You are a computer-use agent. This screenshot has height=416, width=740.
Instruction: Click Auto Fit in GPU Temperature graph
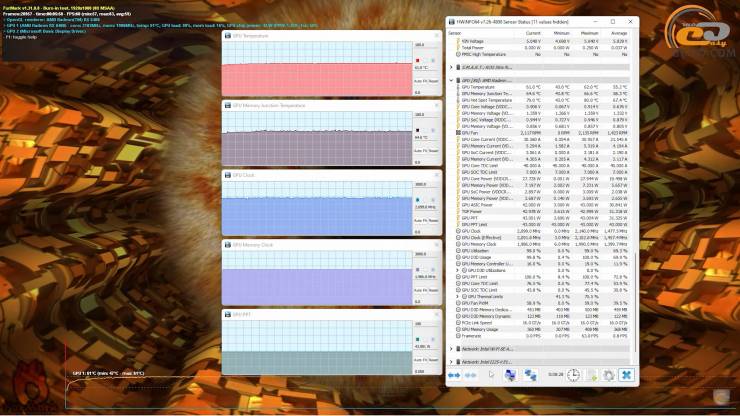coord(419,82)
